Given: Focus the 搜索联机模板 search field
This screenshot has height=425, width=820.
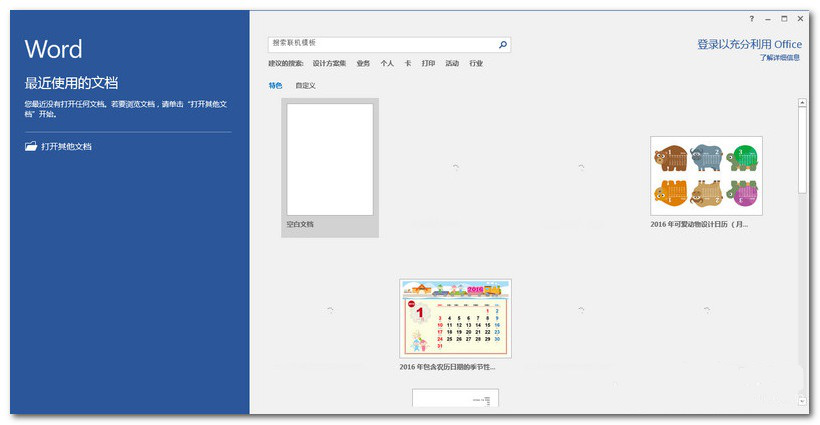Looking at the screenshot, I should (x=389, y=44).
